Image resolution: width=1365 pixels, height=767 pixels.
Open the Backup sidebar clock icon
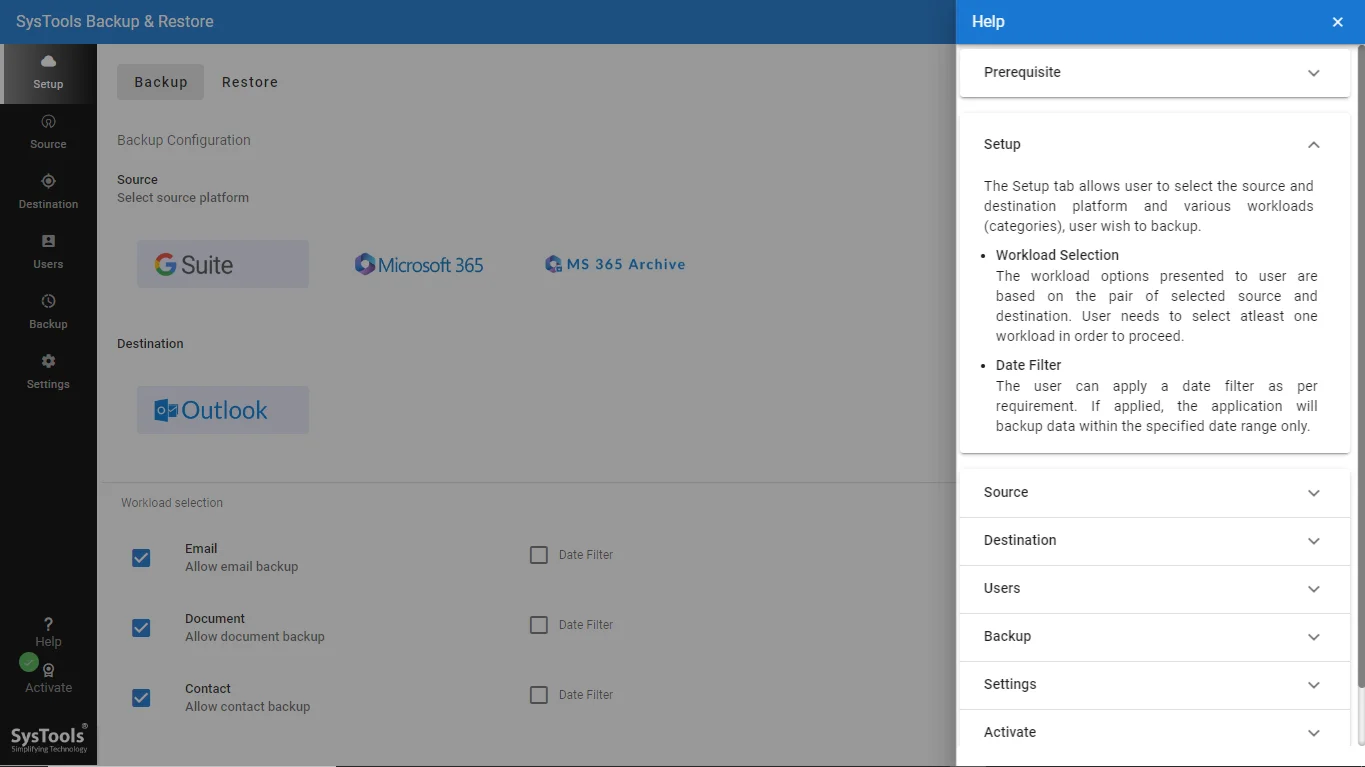pos(48,301)
